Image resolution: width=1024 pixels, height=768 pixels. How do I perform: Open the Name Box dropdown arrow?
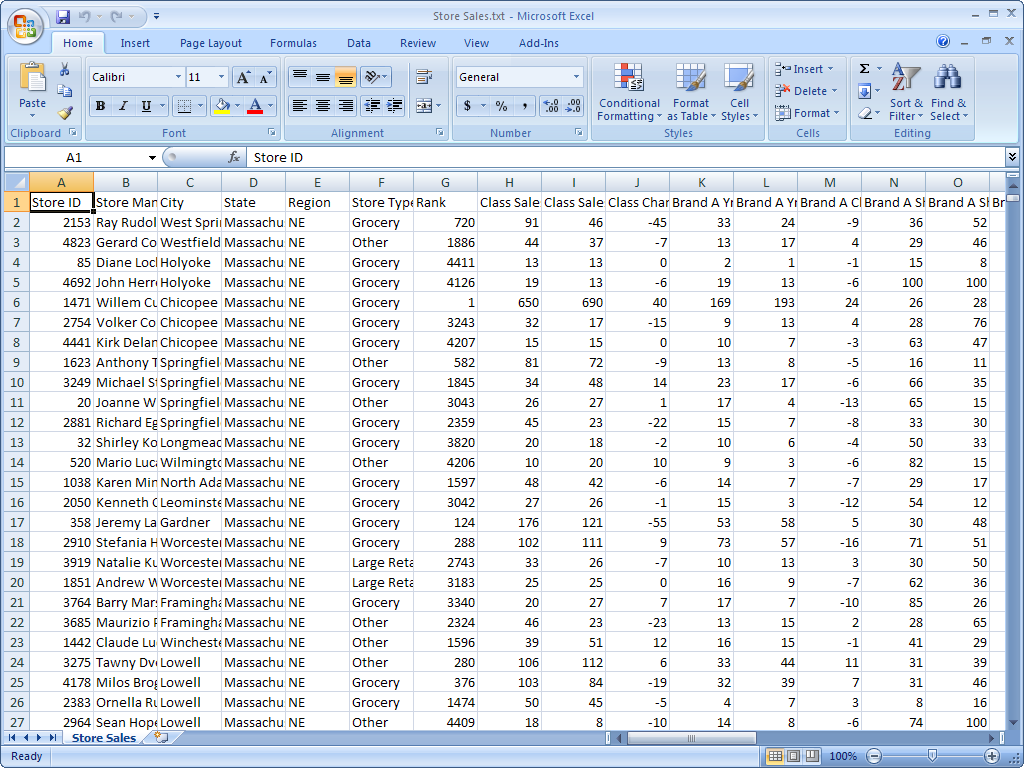point(152,157)
